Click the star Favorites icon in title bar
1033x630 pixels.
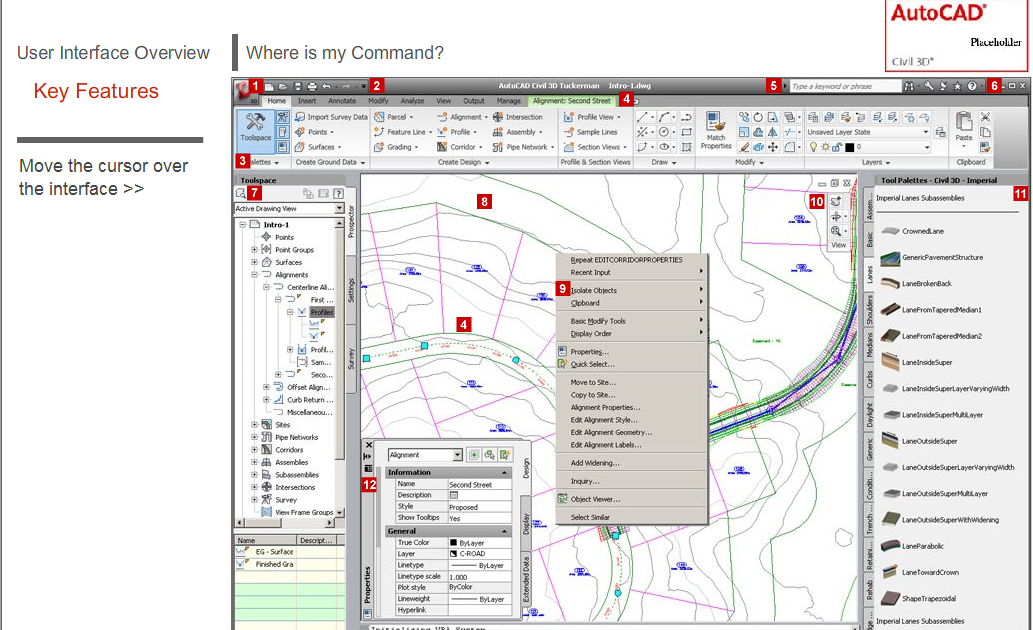(x=957, y=86)
